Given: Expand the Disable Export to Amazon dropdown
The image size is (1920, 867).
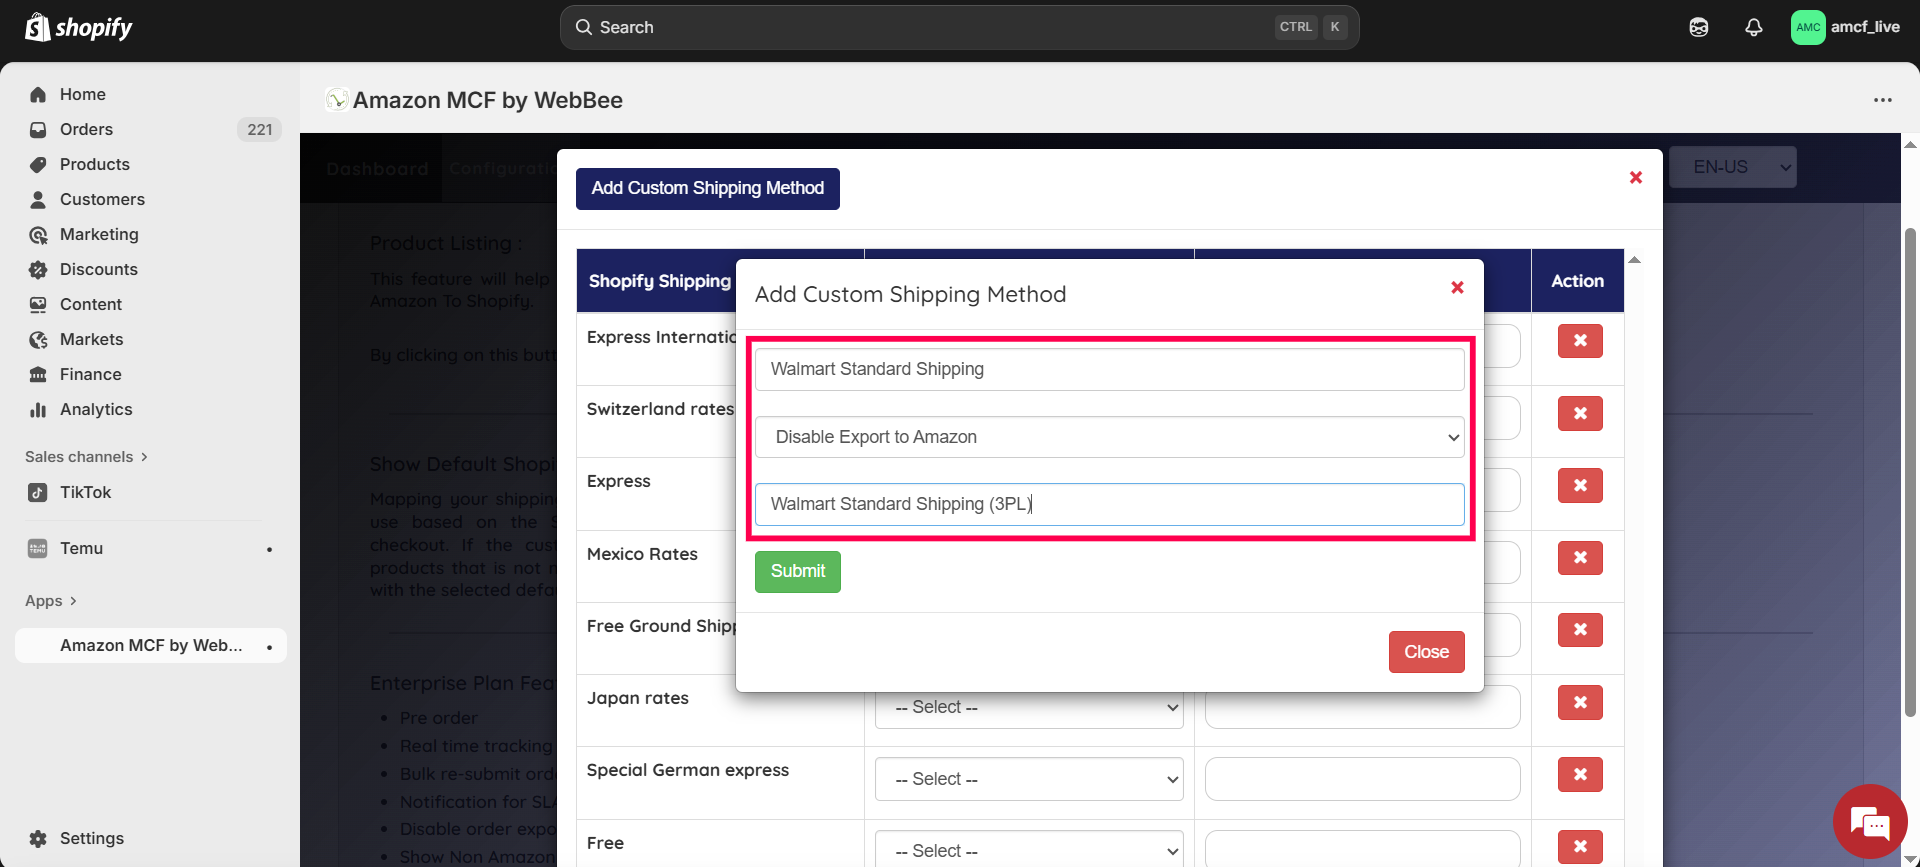Looking at the screenshot, I should (x=1109, y=437).
